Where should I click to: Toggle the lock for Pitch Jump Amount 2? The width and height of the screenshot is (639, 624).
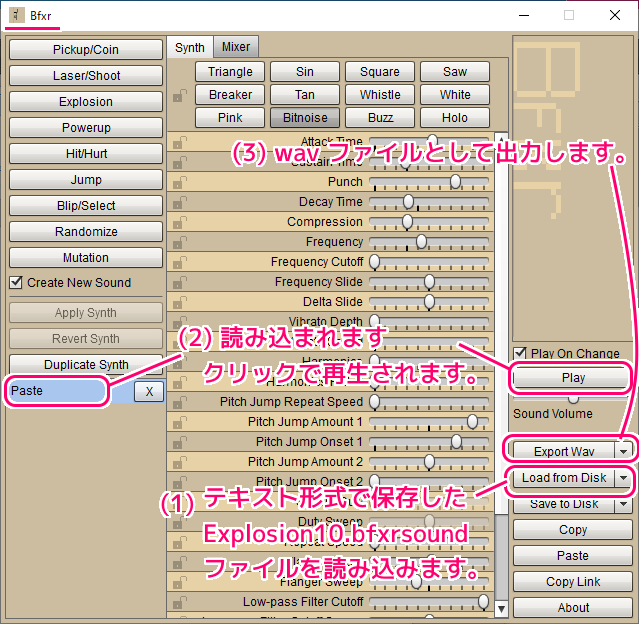point(180,462)
